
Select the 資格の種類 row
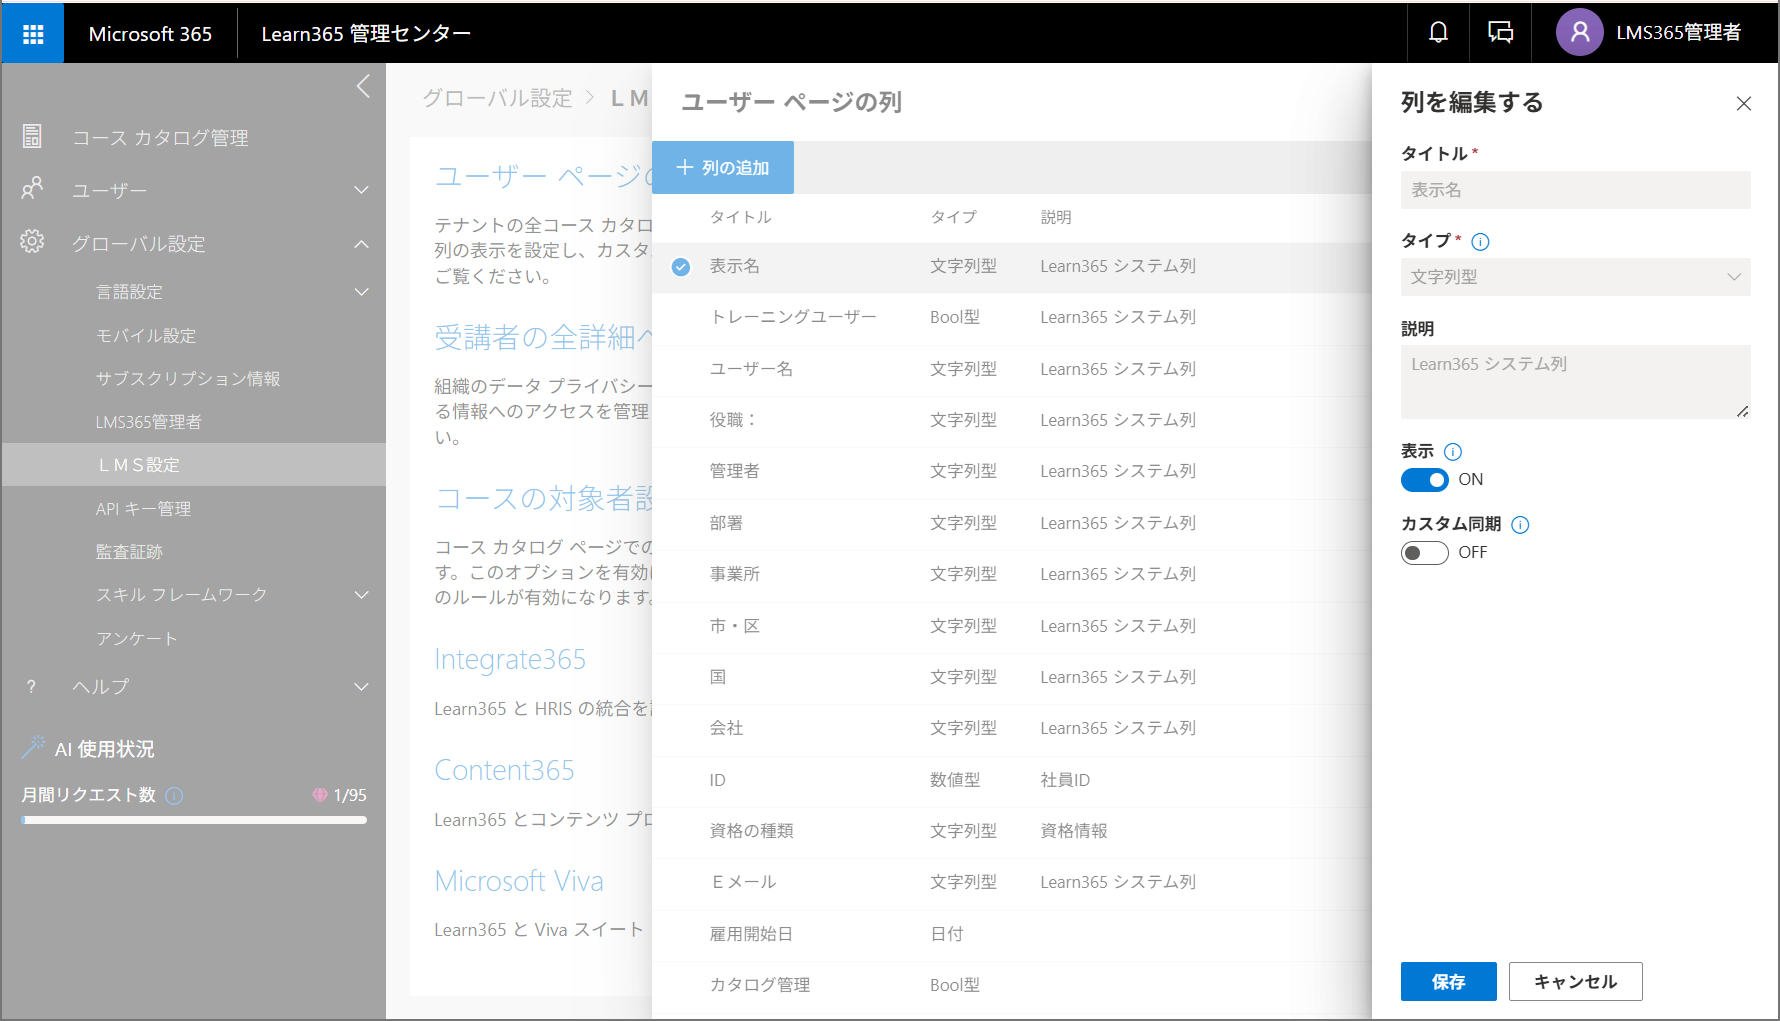click(1011, 832)
